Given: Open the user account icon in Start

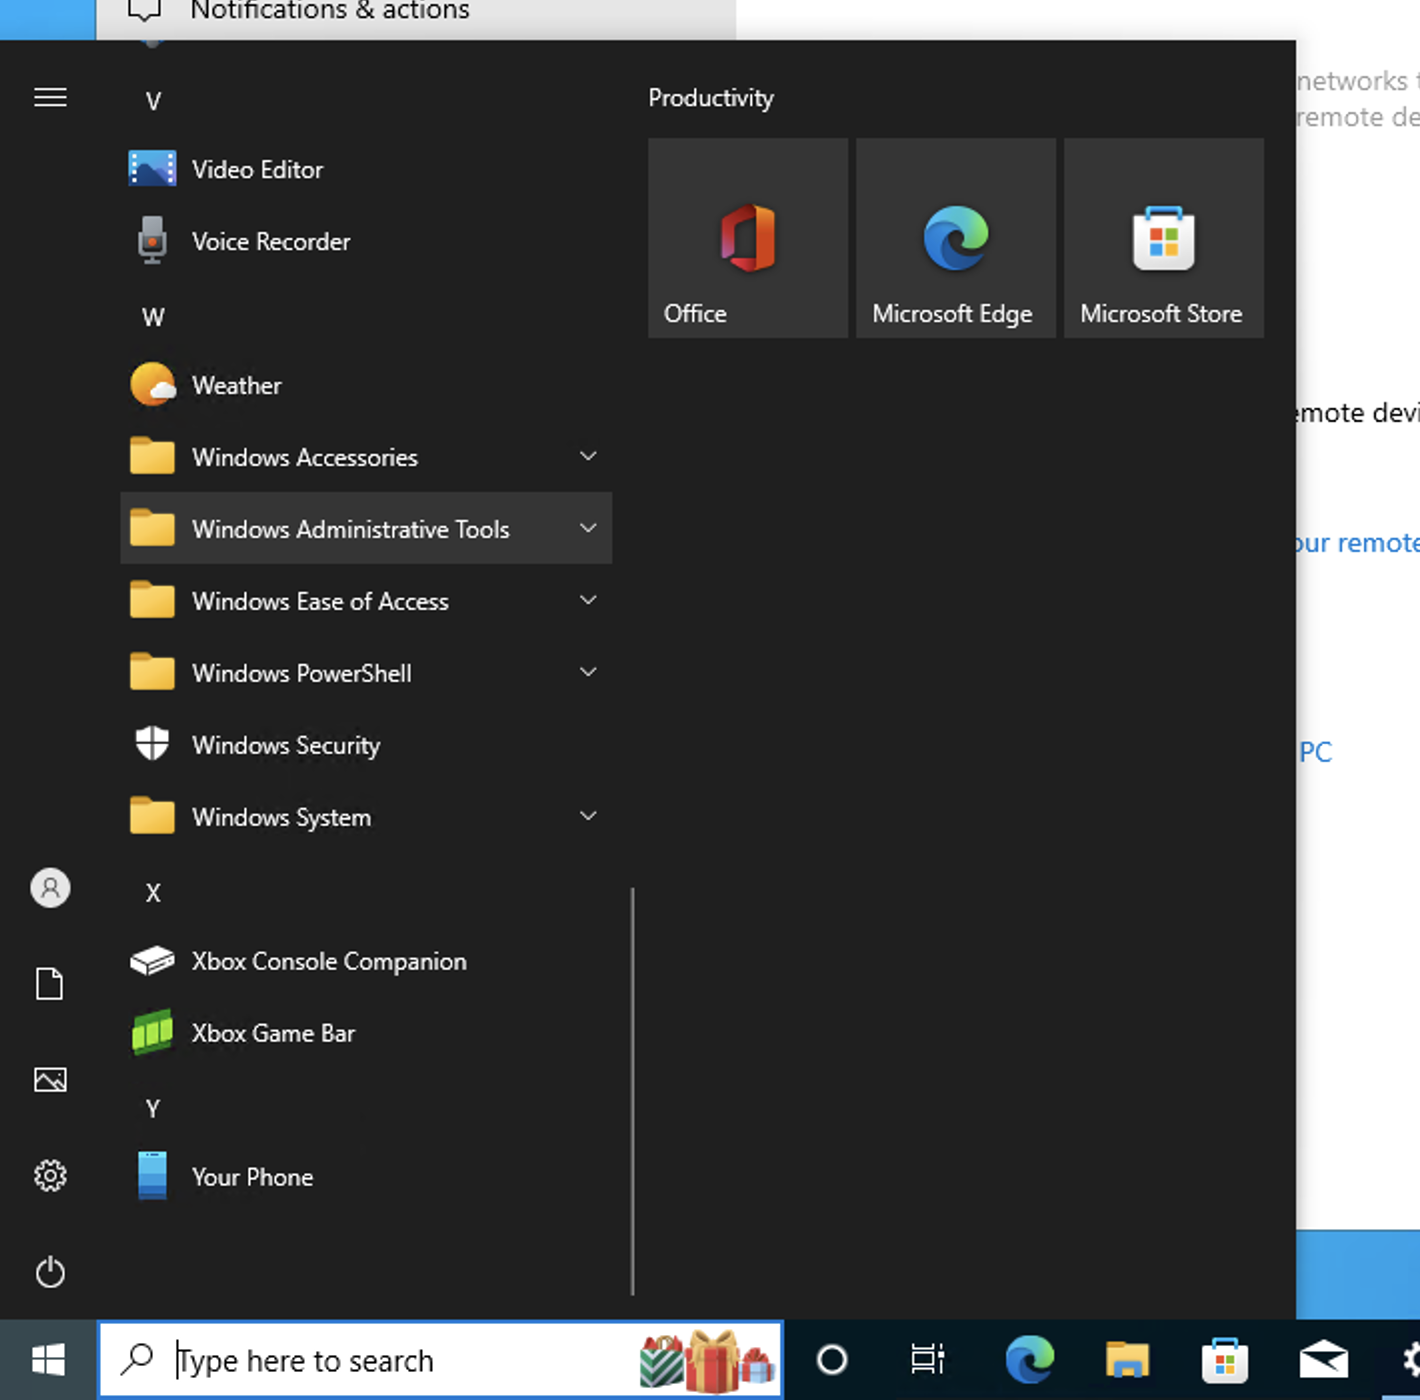Looking at the screenshot, I should (50, 888).
